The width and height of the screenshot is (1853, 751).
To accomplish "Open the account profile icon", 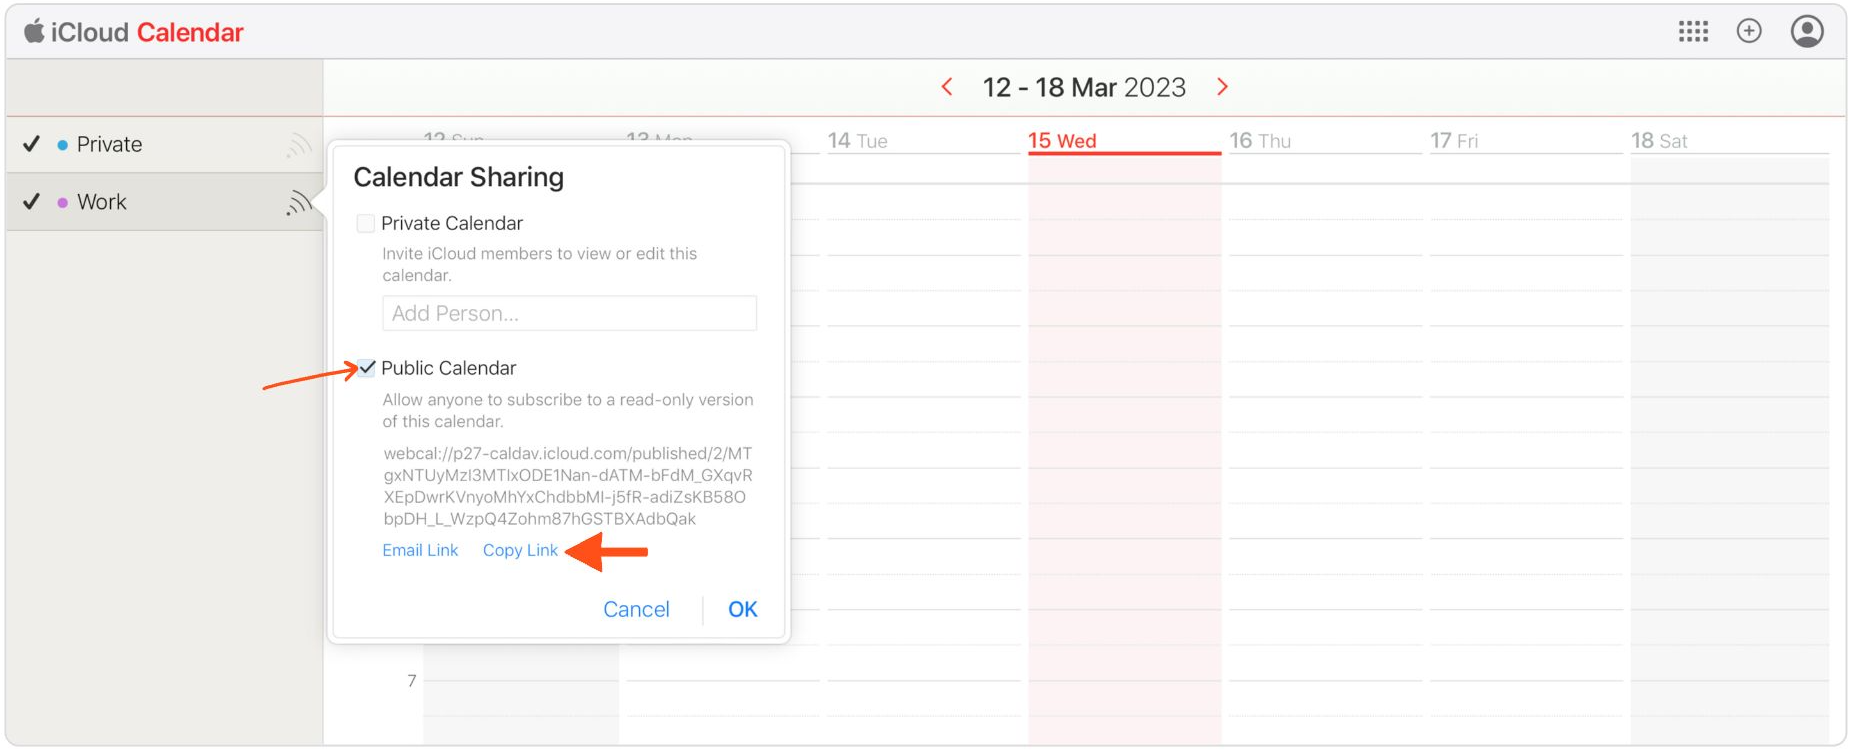I will coord(1807,31).
